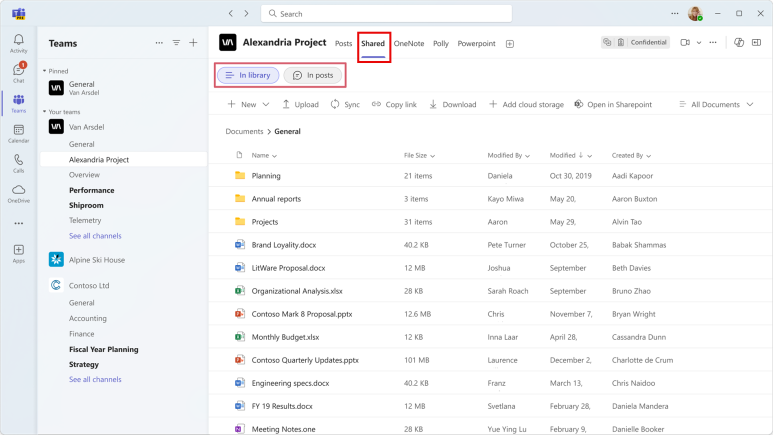Image resolution: width=773 pixels, height=435 pixels.
Task: Open the All Documents view dropdown
Action: coord(716,104)
